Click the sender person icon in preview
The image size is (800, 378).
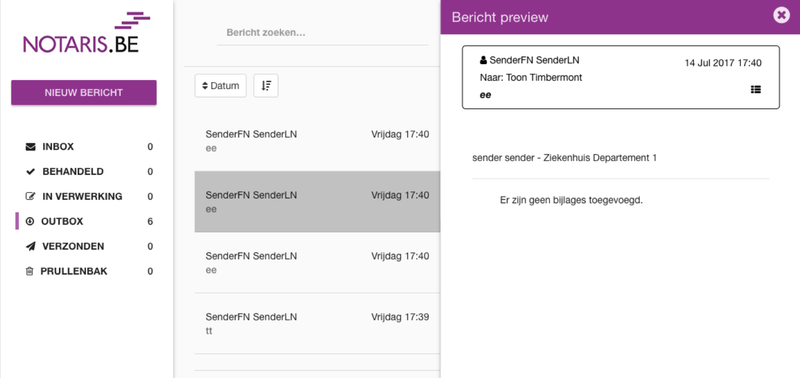point(483,60)
